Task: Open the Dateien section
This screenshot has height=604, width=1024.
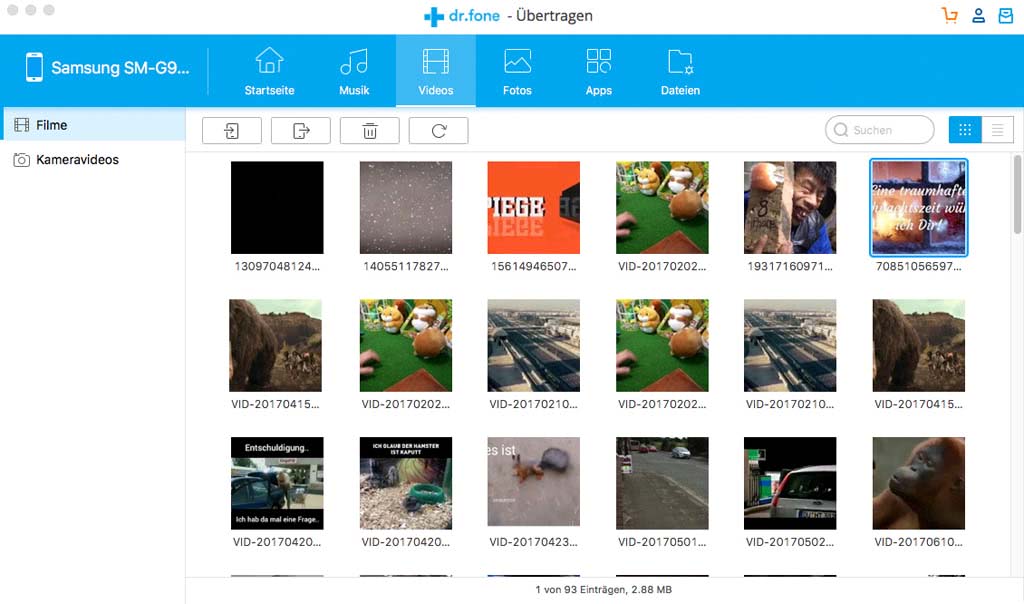Action: (680, 68)
